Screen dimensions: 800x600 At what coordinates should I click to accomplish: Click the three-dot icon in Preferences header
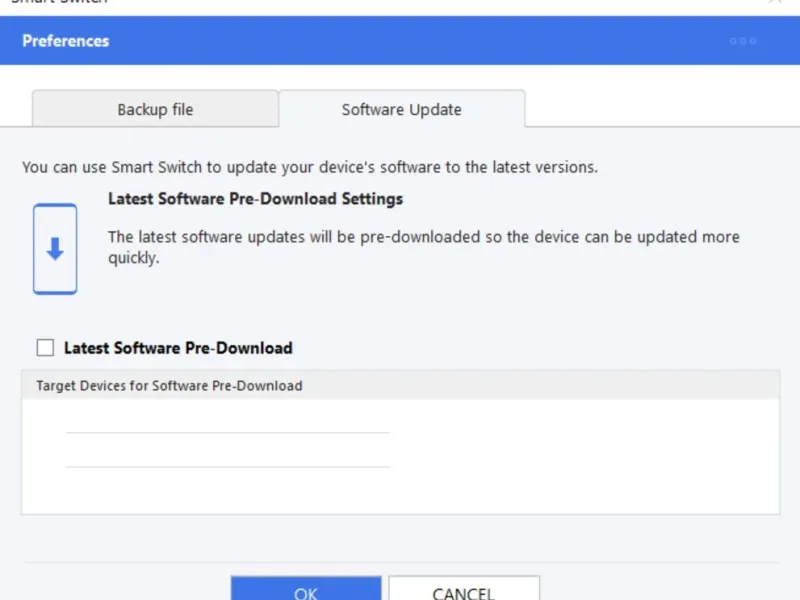click(742, 41)
